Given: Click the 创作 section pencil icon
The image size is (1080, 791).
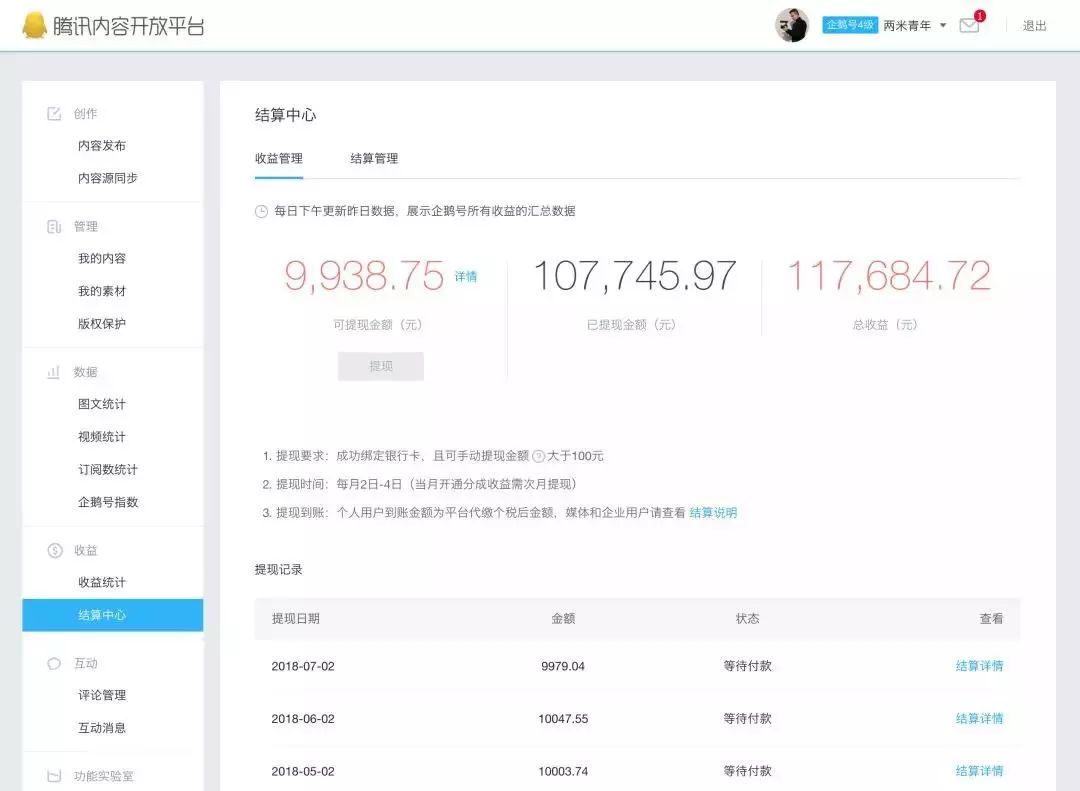Looking at the screenshot, I should [54, 114].
